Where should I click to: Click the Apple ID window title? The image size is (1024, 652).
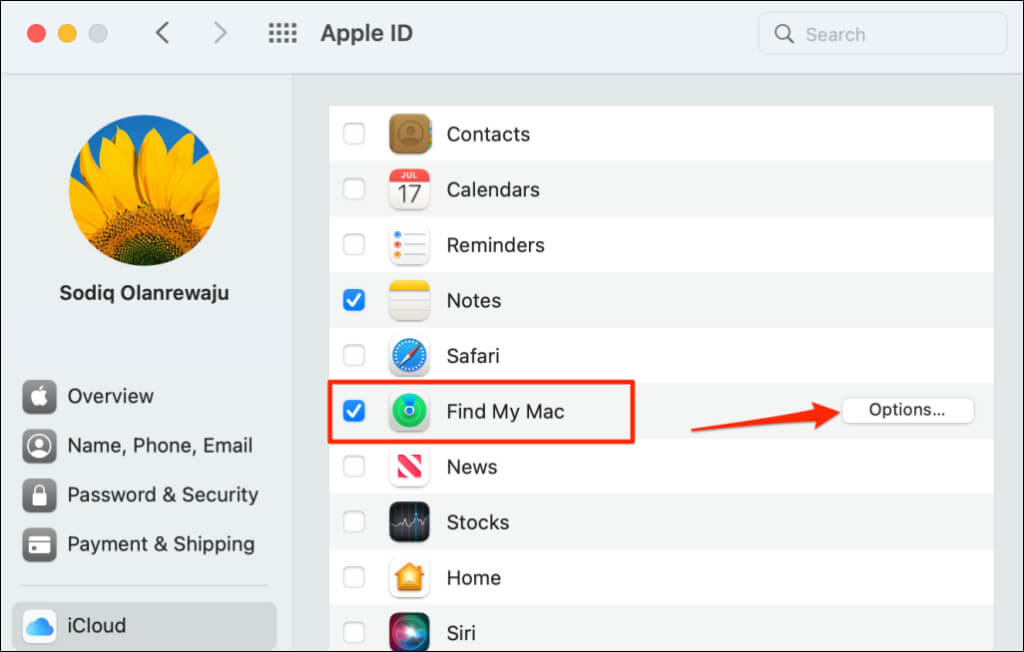click(366, 33)
